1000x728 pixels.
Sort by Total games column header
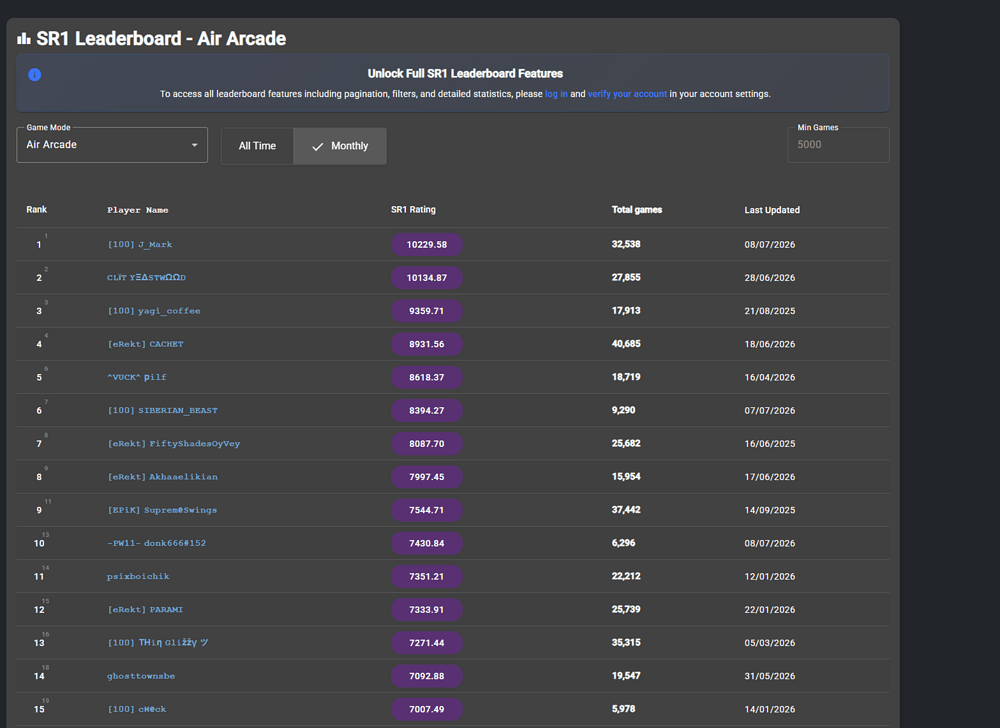point(636,210)
